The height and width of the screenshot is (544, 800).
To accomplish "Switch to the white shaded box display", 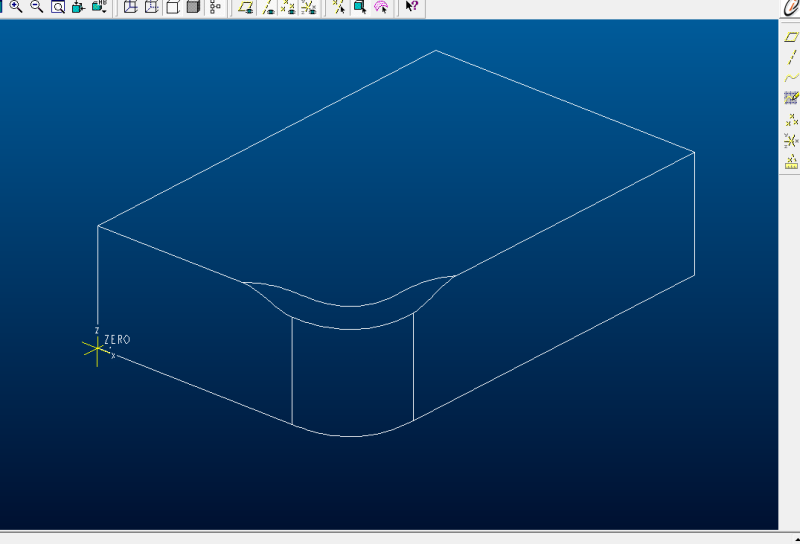I will click(172, 7).
